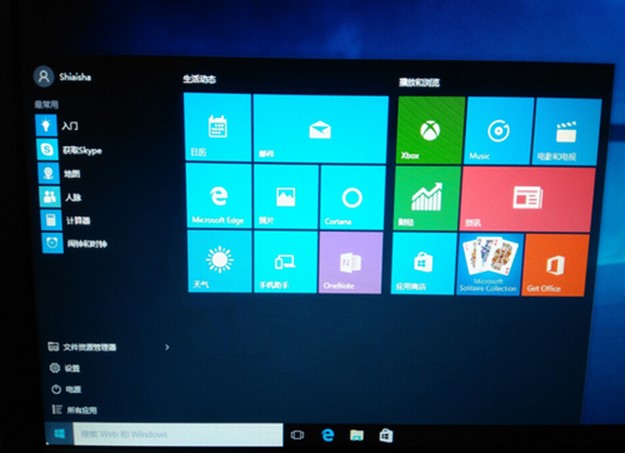
Task: Open the Music tile
Action: click(x=499, y=131)
